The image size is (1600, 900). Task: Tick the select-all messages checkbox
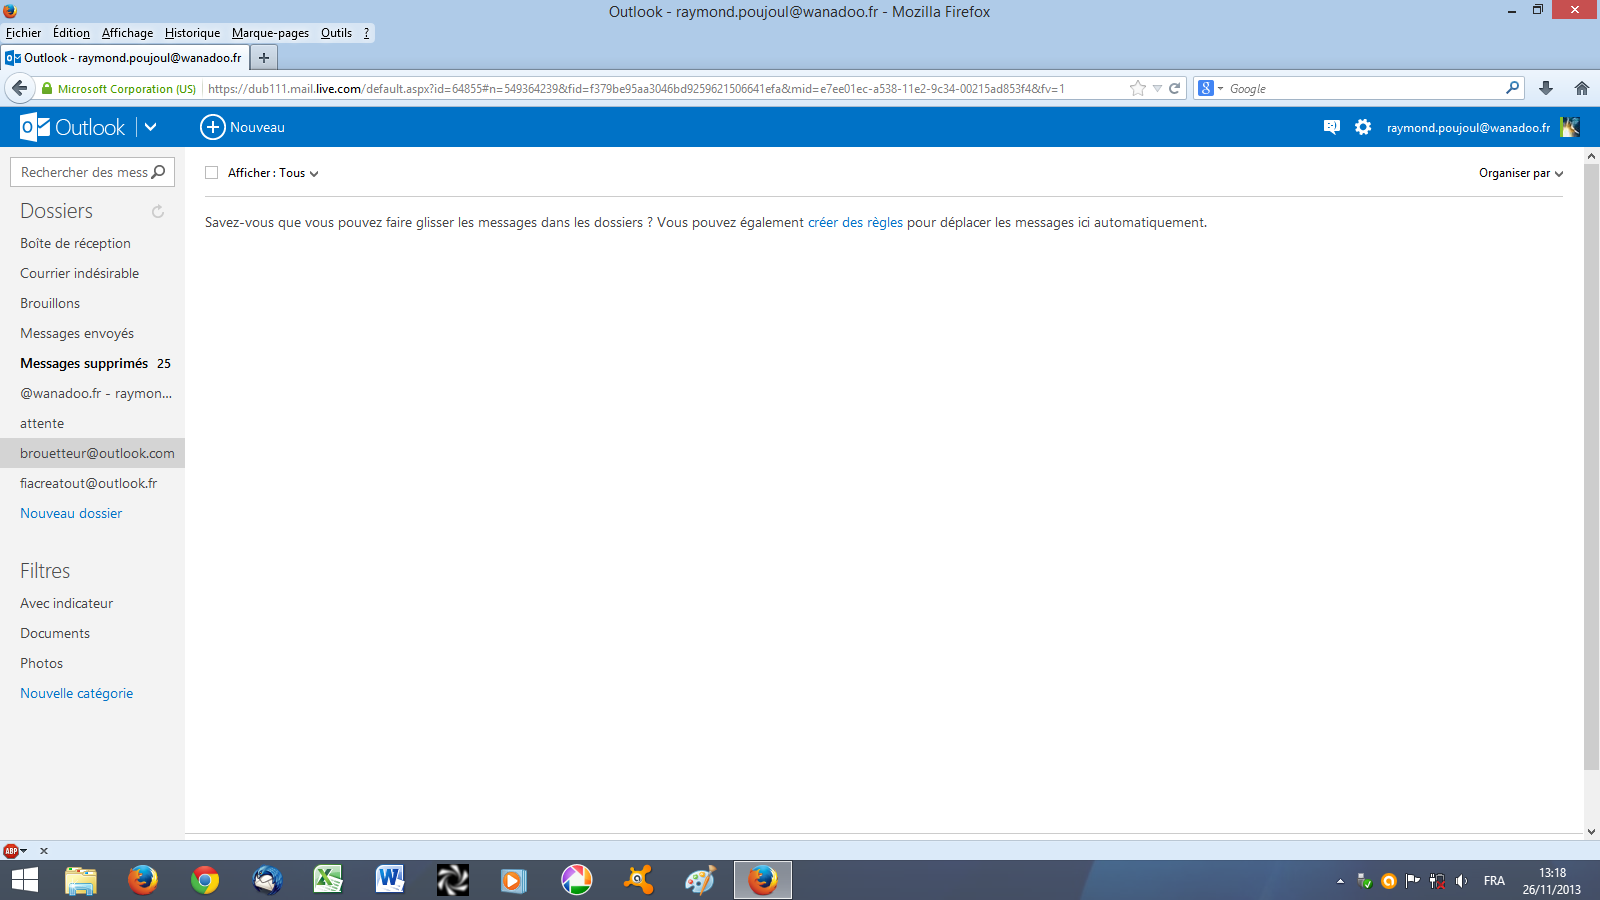(x=212, y=173)
